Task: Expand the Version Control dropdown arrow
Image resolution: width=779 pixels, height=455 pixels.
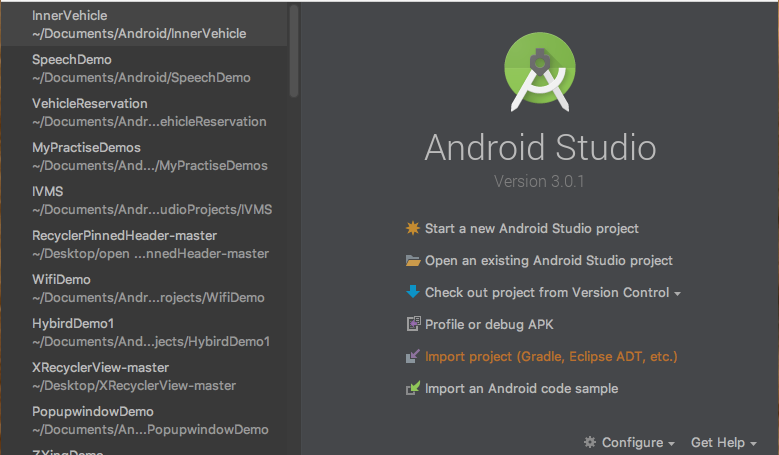Action: click(x=677, y=294)
